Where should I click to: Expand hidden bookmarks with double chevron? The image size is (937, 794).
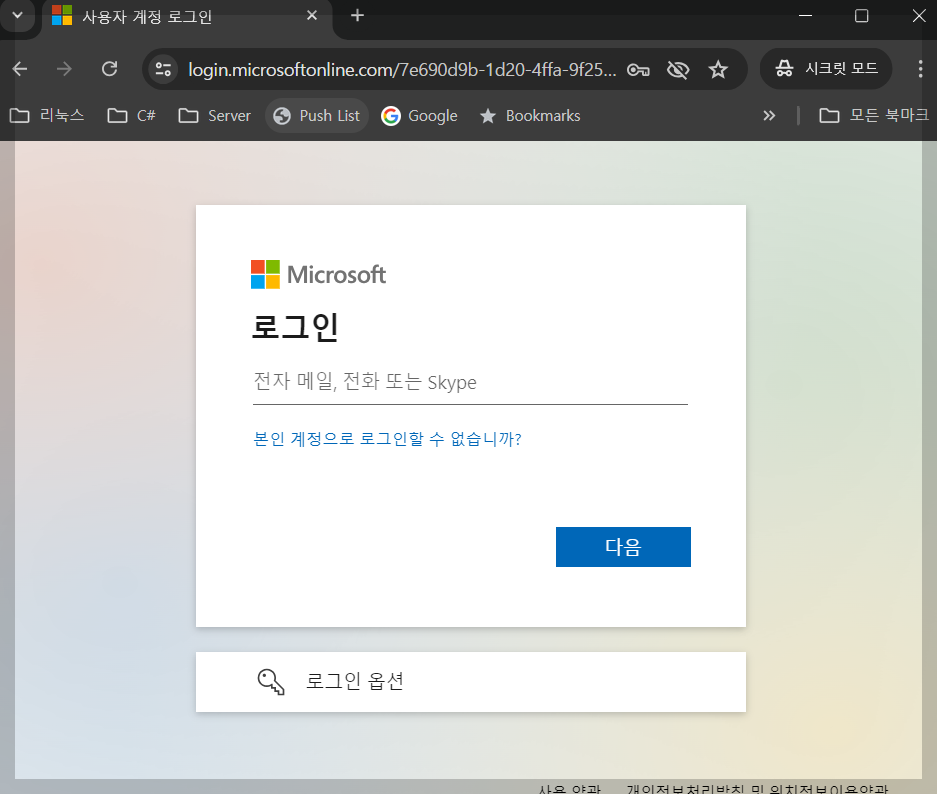769,115
